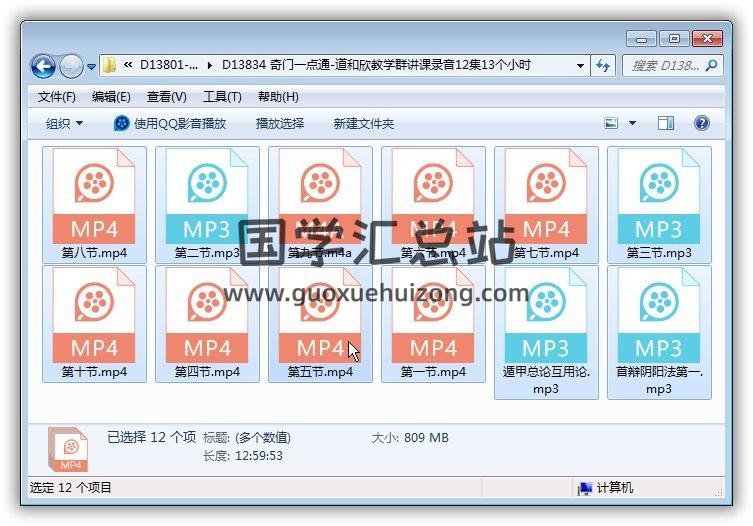Expand the arrow after D13801-... breadcrumb
The height and width of the screenshot is (526, 753).
(x=210, y=65)
